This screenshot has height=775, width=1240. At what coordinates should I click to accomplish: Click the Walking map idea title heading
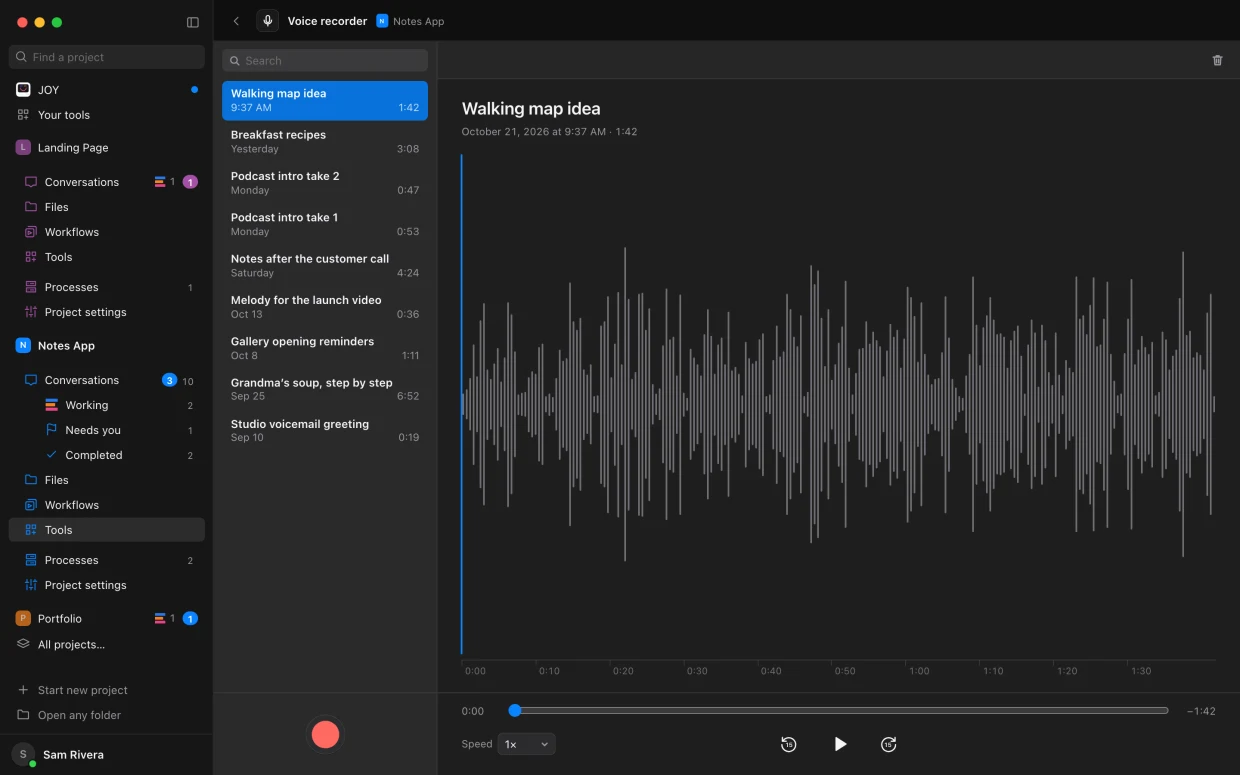click(531, 109)
